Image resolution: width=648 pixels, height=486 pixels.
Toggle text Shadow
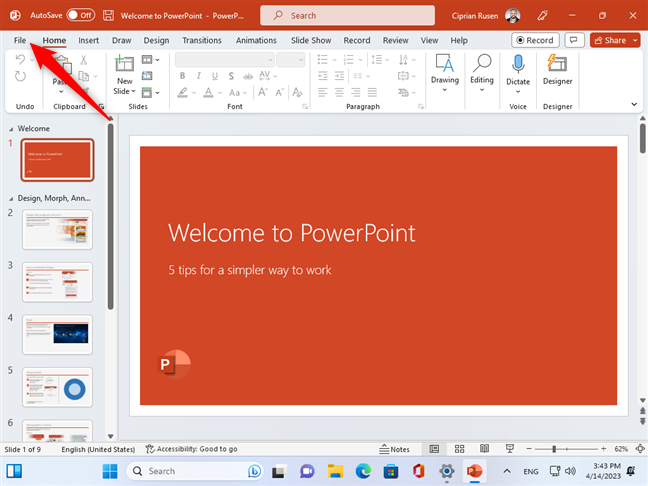pos(231,76)
